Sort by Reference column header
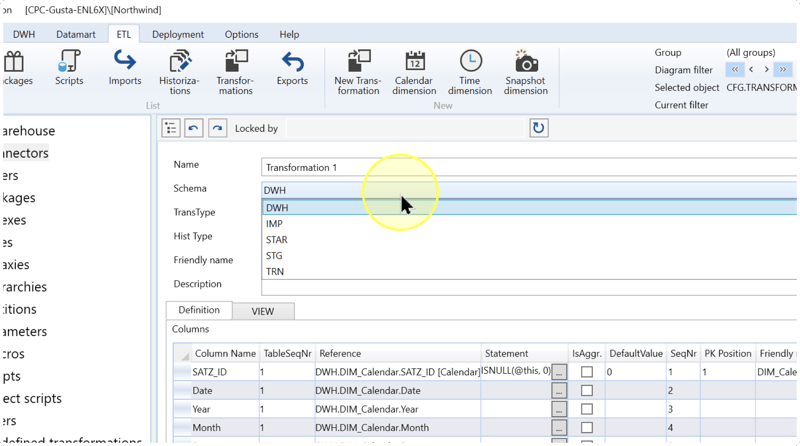Viewport: 800px width, 446px height. 398,353
